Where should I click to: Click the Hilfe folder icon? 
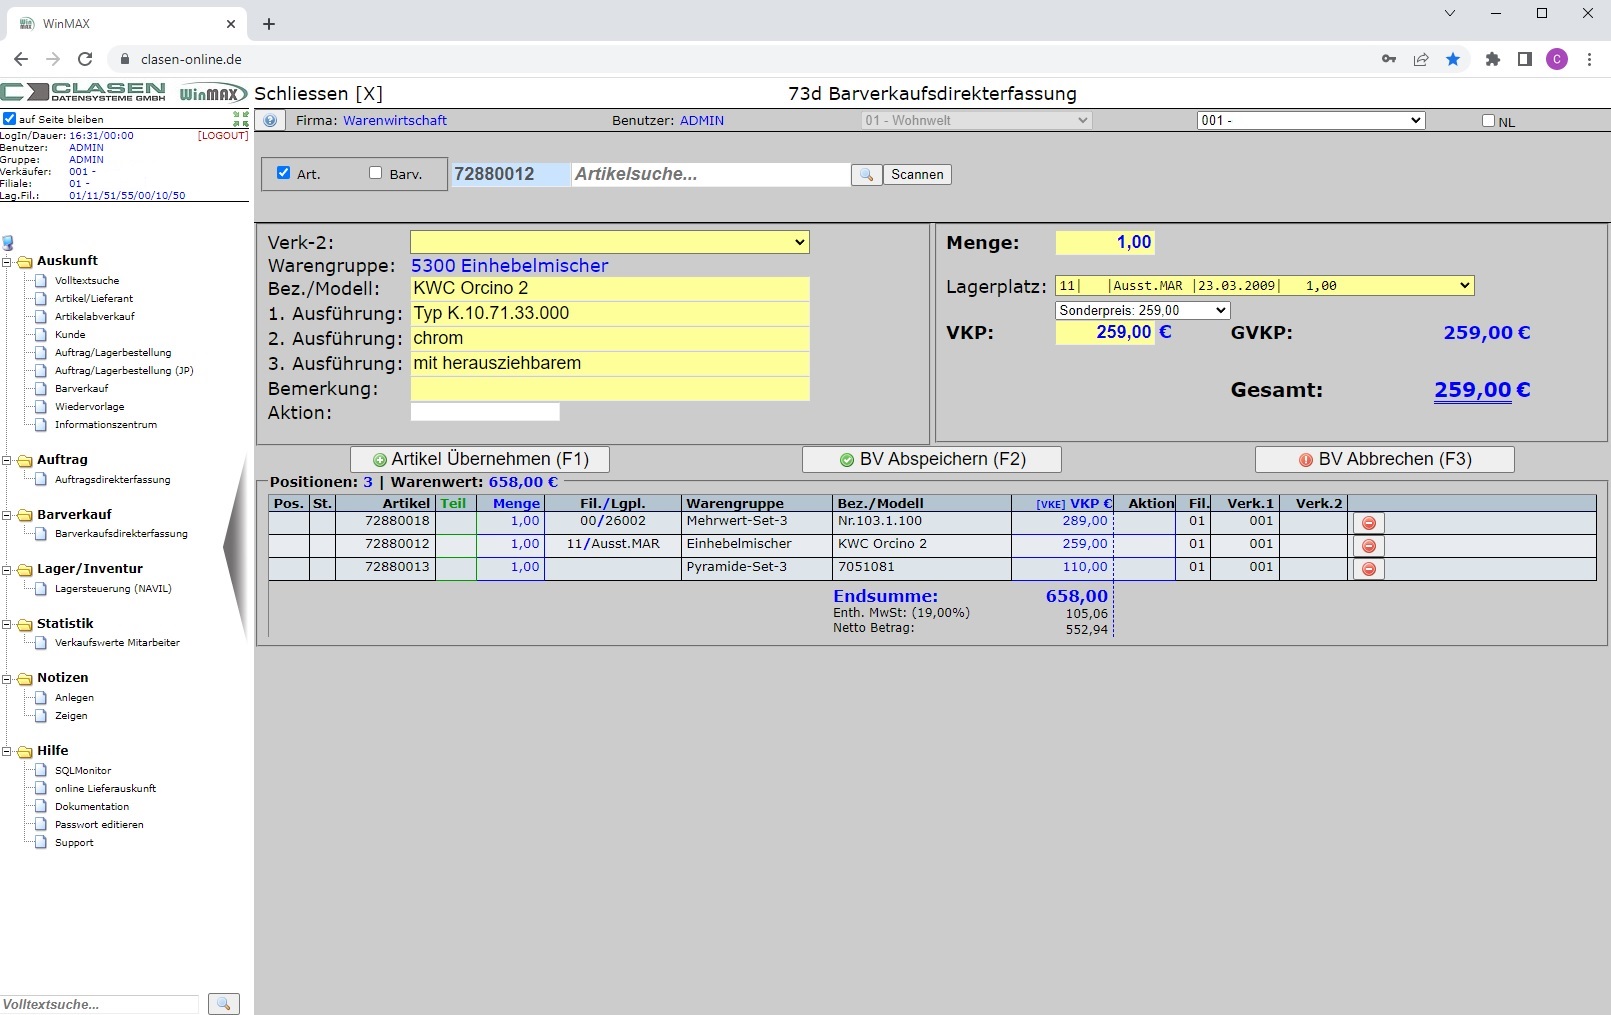[x=25, y=752]
